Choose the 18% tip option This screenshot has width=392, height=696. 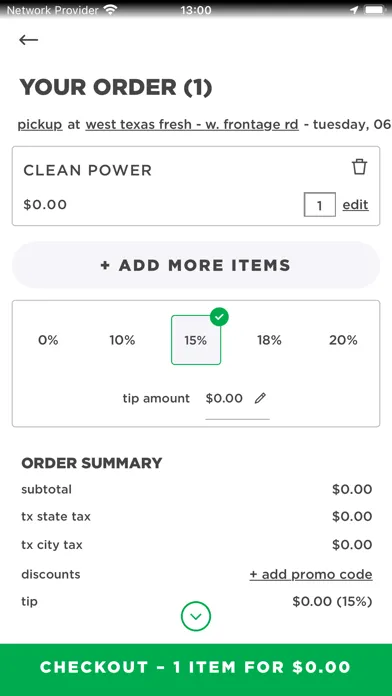pos(269,340)
